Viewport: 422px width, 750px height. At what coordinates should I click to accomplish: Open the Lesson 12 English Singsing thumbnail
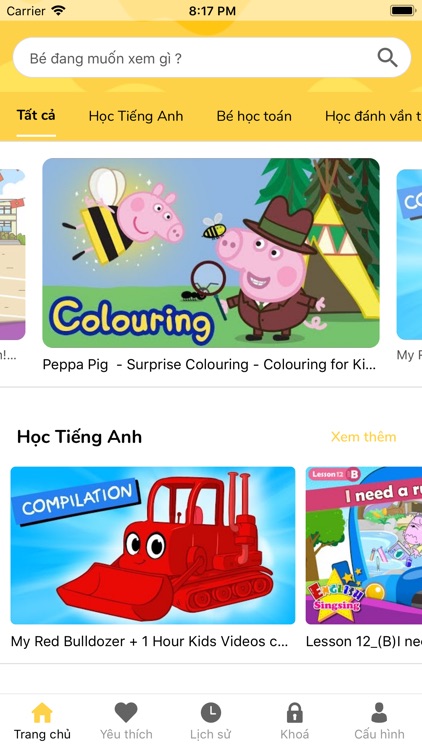pyautogui.click(x=364, y=545)
